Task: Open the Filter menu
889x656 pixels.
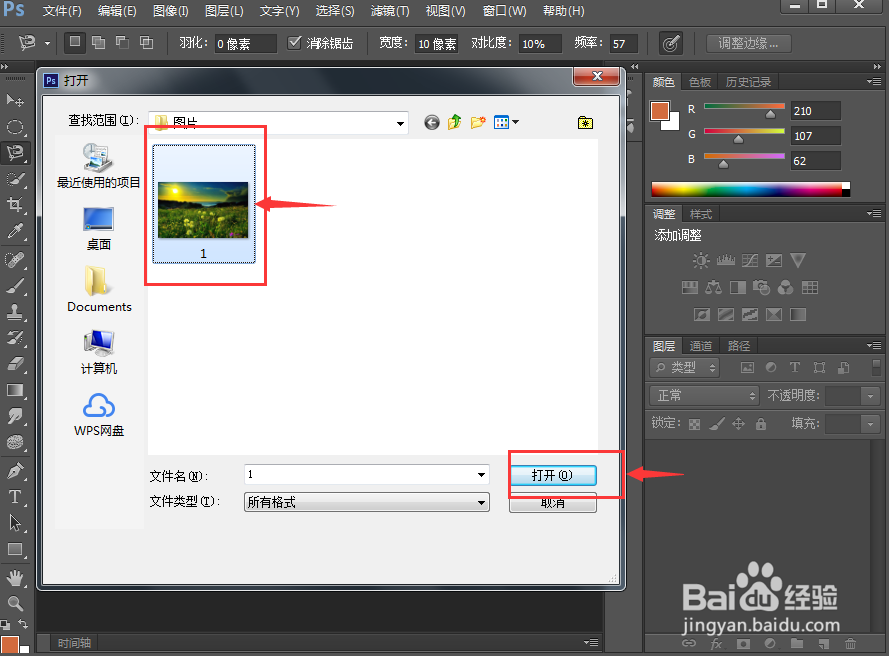Action: (390, 11)
